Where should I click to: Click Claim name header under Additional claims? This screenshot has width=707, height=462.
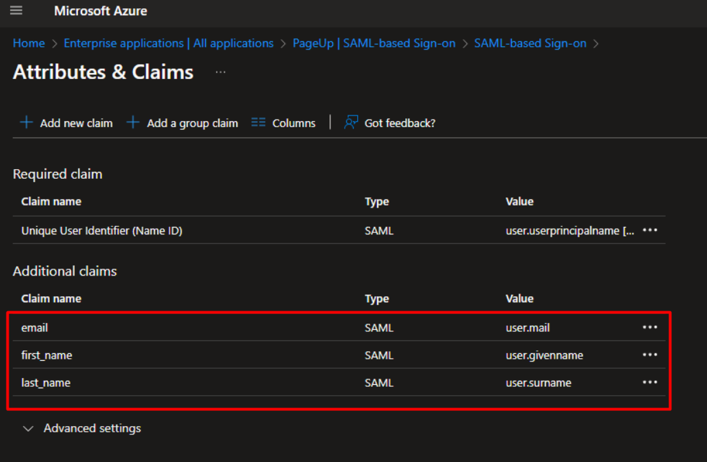coord(51,299)
